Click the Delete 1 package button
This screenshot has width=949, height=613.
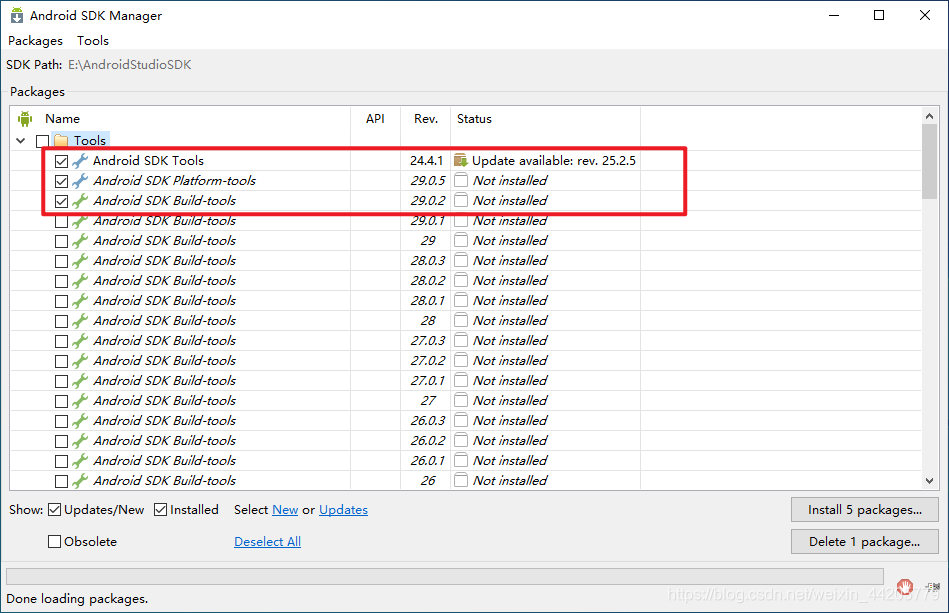click(865, 542)
